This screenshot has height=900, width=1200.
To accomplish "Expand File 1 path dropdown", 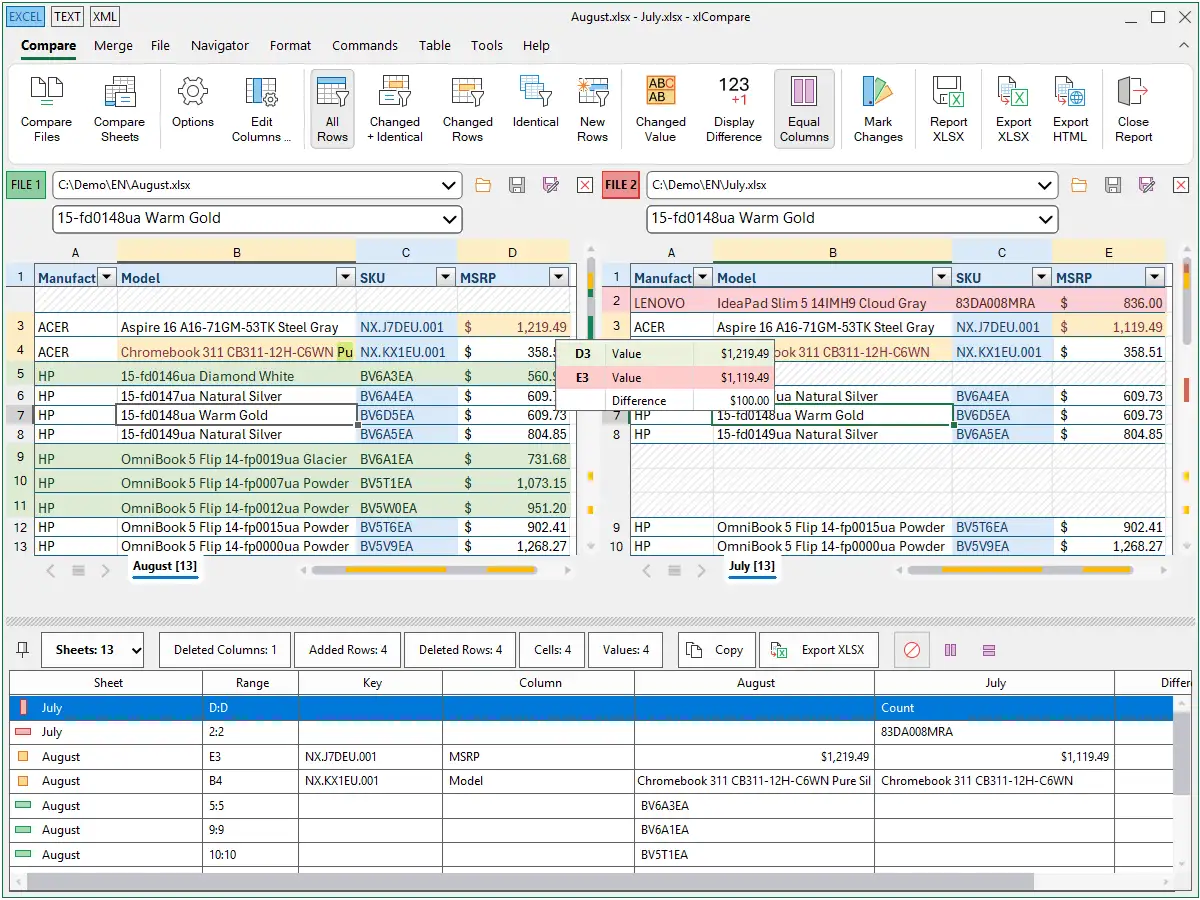I will click(448, 186).
